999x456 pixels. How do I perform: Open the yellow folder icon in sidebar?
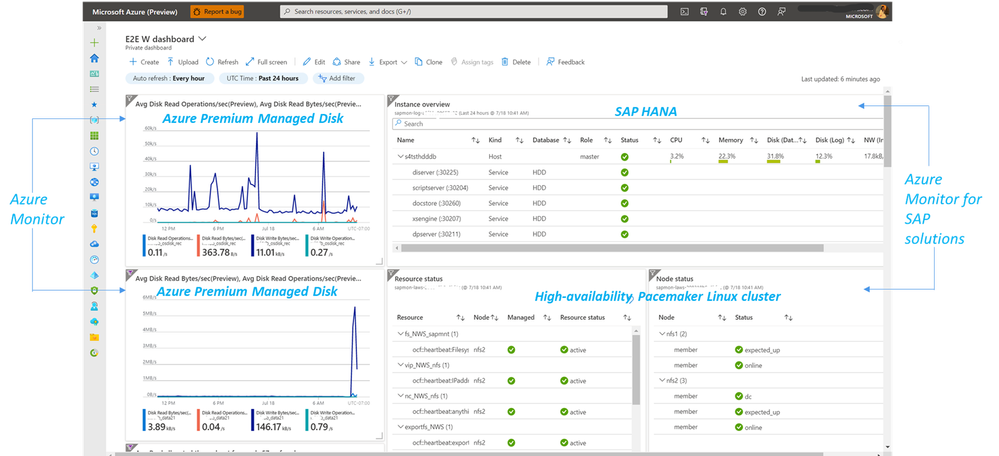94,337
